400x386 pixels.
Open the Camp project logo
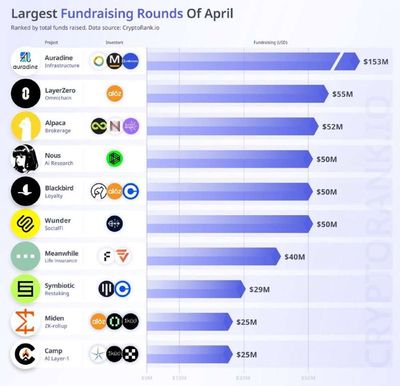[25, 354]
